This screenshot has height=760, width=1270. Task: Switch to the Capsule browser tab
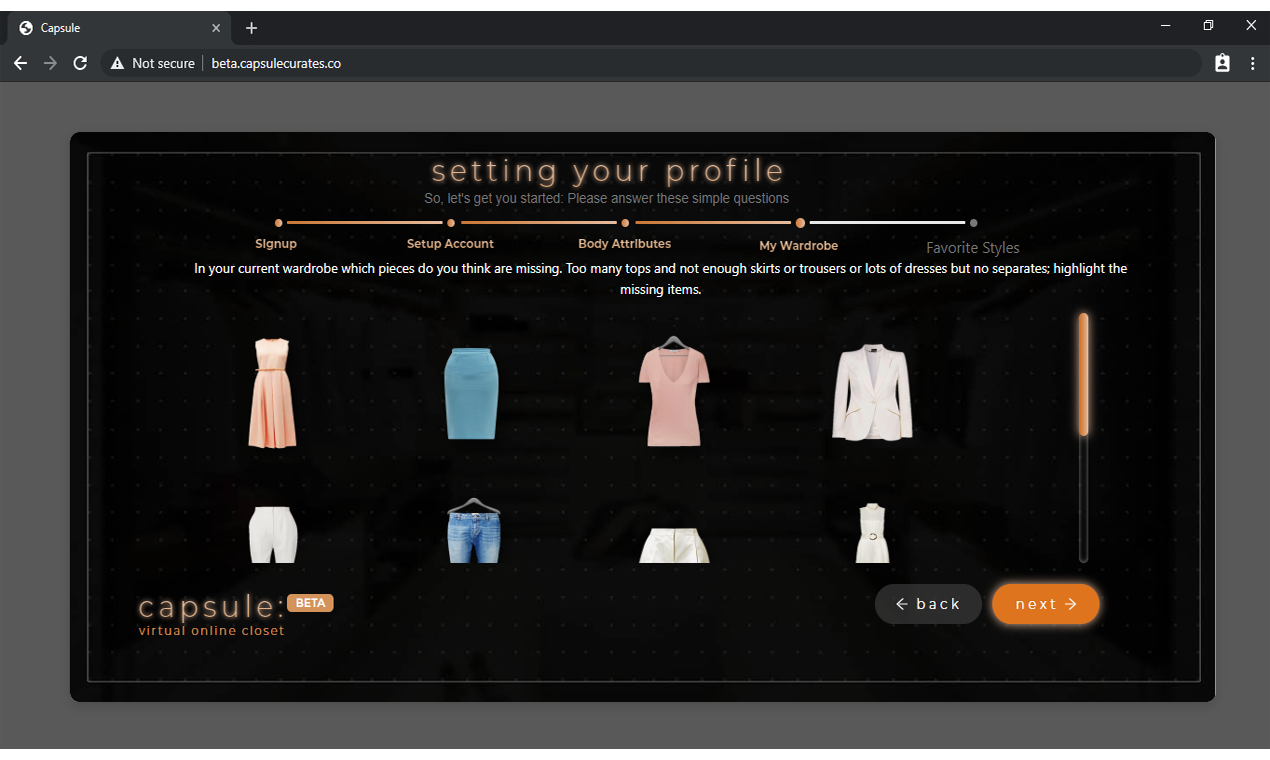tap(110, 27)
